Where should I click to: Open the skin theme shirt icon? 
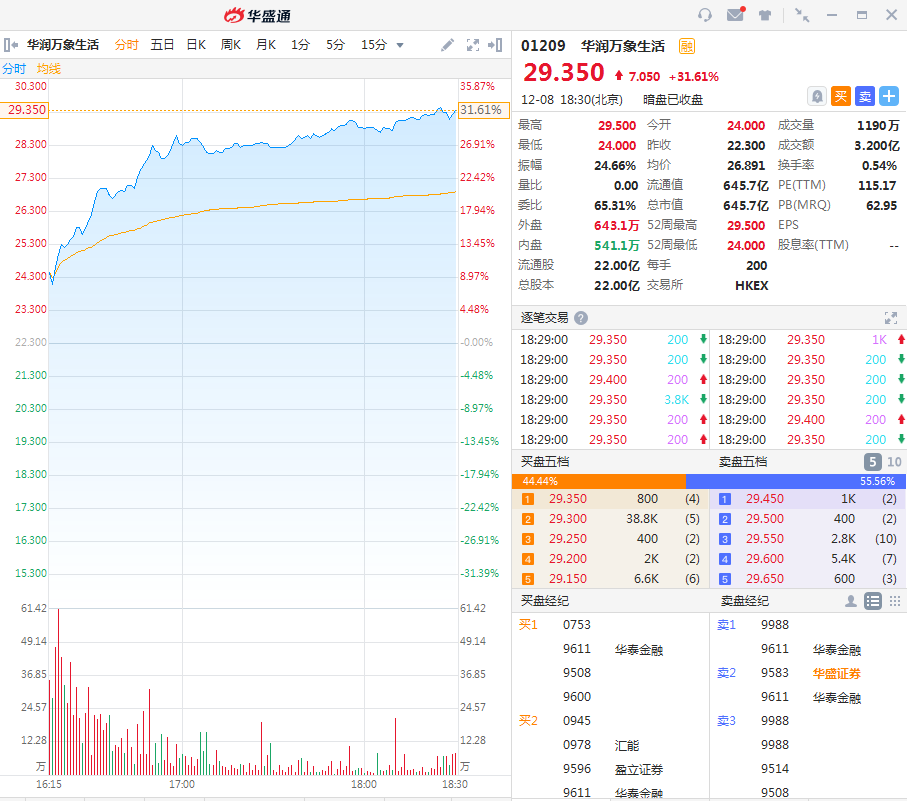pyautogui.click(x=765, y=15)
